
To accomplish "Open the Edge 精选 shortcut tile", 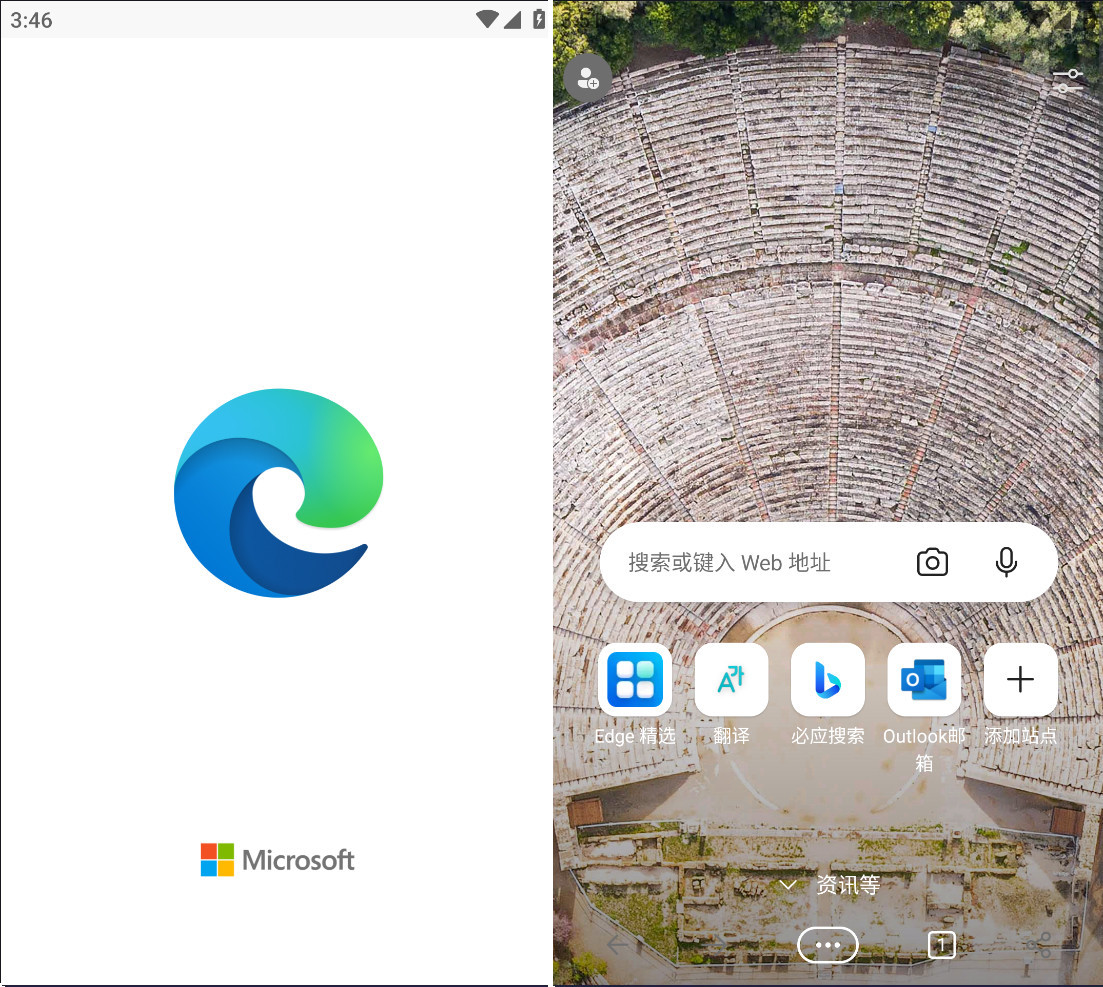I will point(635,680).
